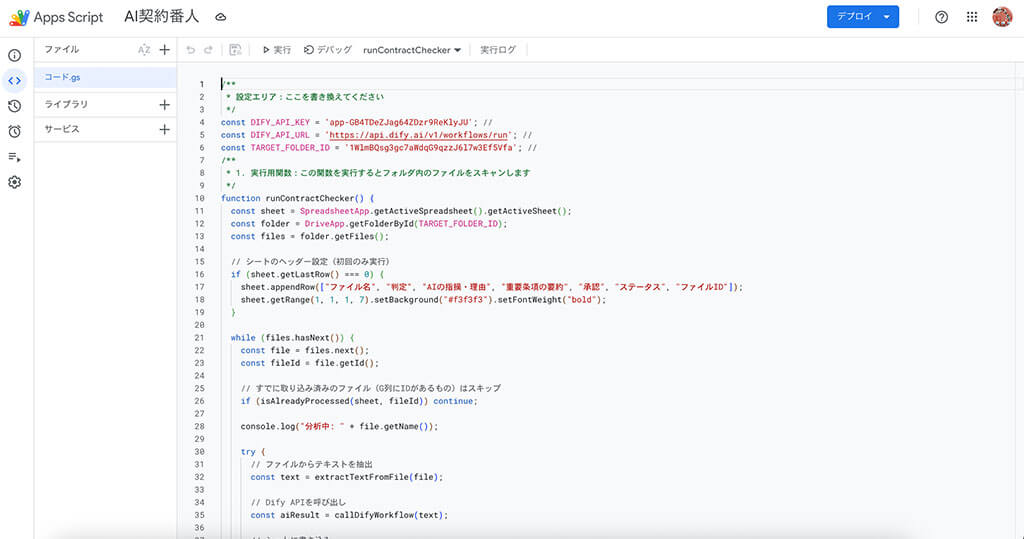The height and width of the screenshot is (539, 1024).
Task: Click the ファイル header label
Action: [61, 50]
